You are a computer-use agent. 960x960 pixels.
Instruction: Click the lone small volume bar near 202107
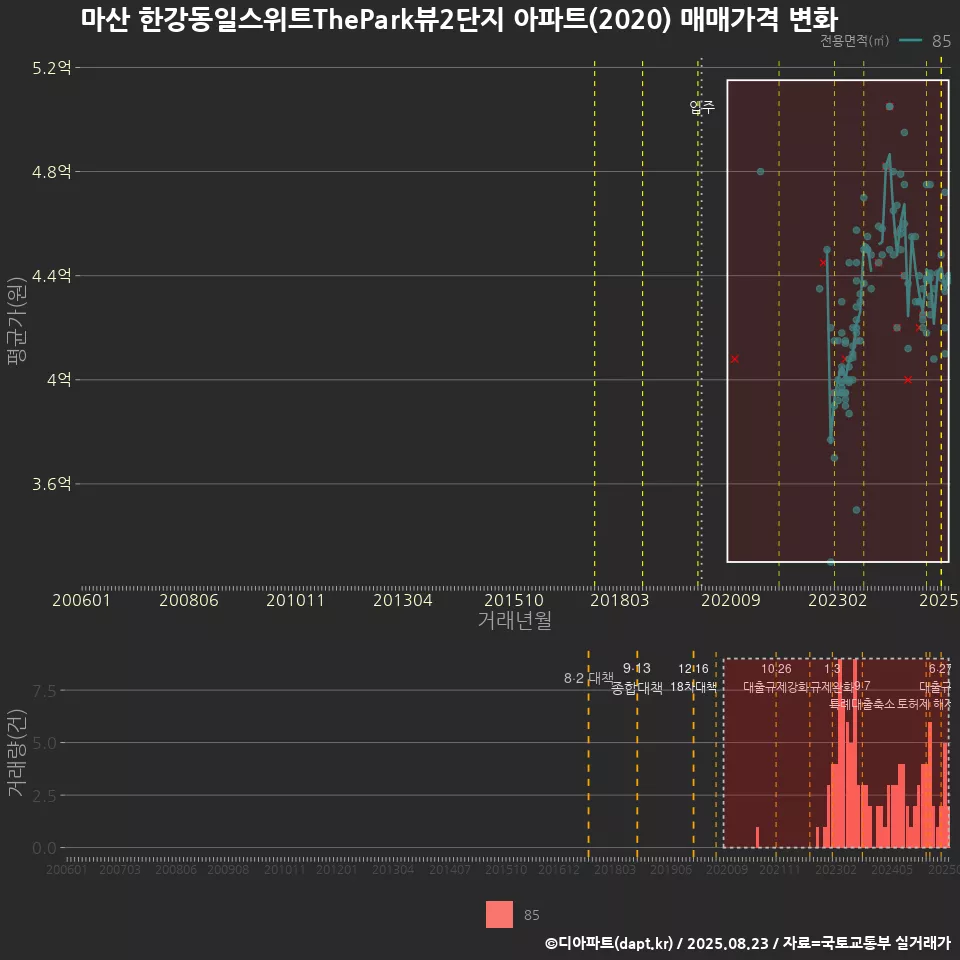758,837
